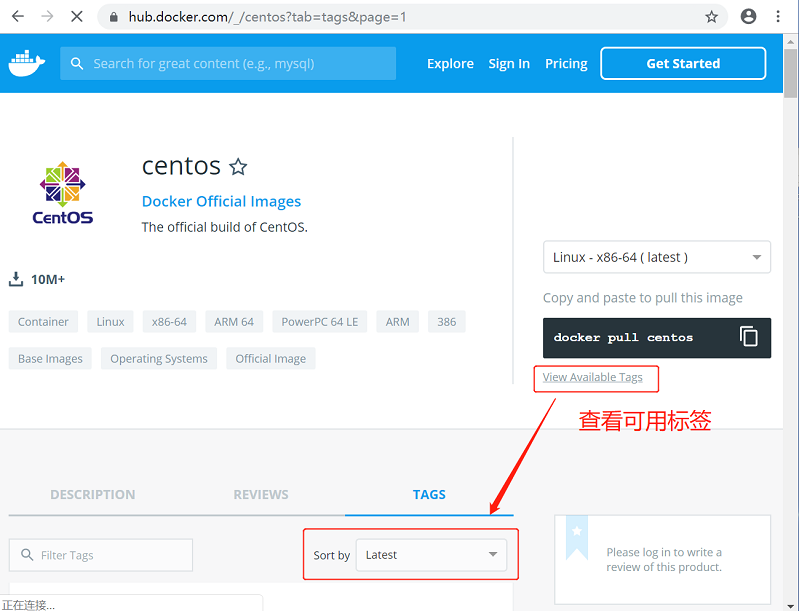Image resolution: width=799 pixels, height=611 pixels.
Task: Open the Sort by Latest dropdown
Action: click(431, 555)
